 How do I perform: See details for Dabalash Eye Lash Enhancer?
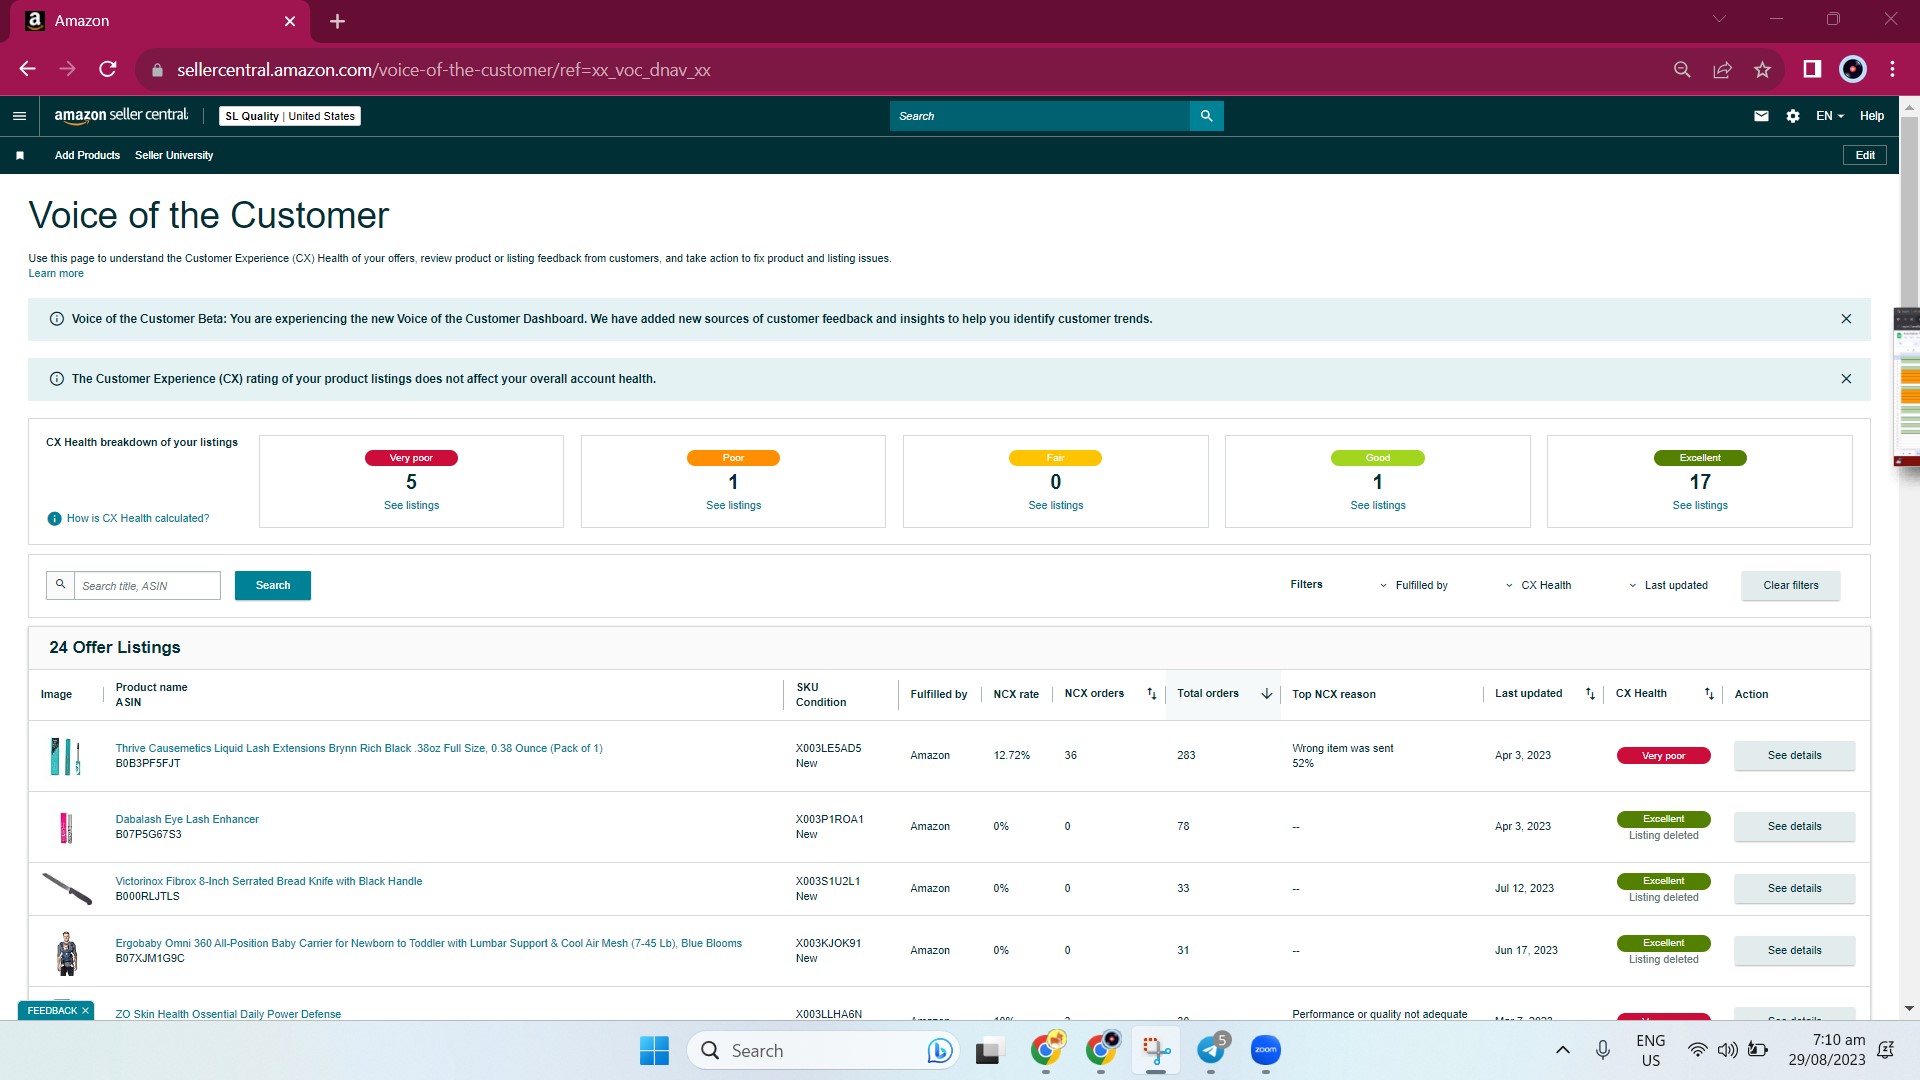(1794, 827)
